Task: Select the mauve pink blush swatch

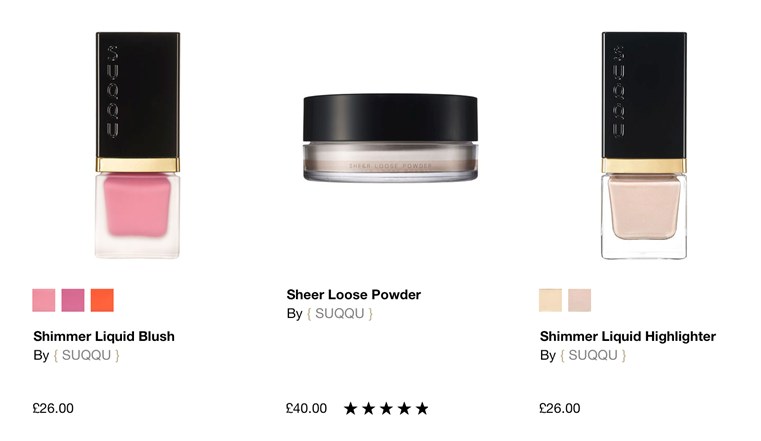Action: coord(73,300)
